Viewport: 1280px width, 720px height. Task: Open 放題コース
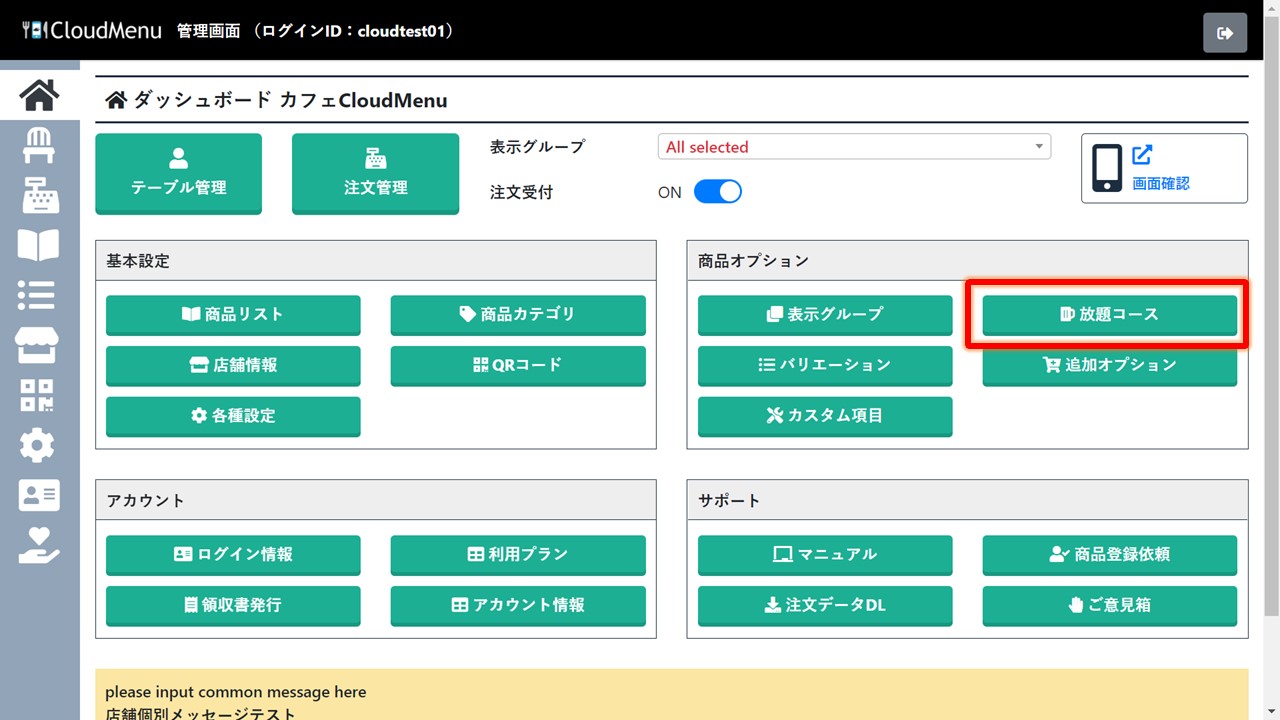tap(1110, 314)
